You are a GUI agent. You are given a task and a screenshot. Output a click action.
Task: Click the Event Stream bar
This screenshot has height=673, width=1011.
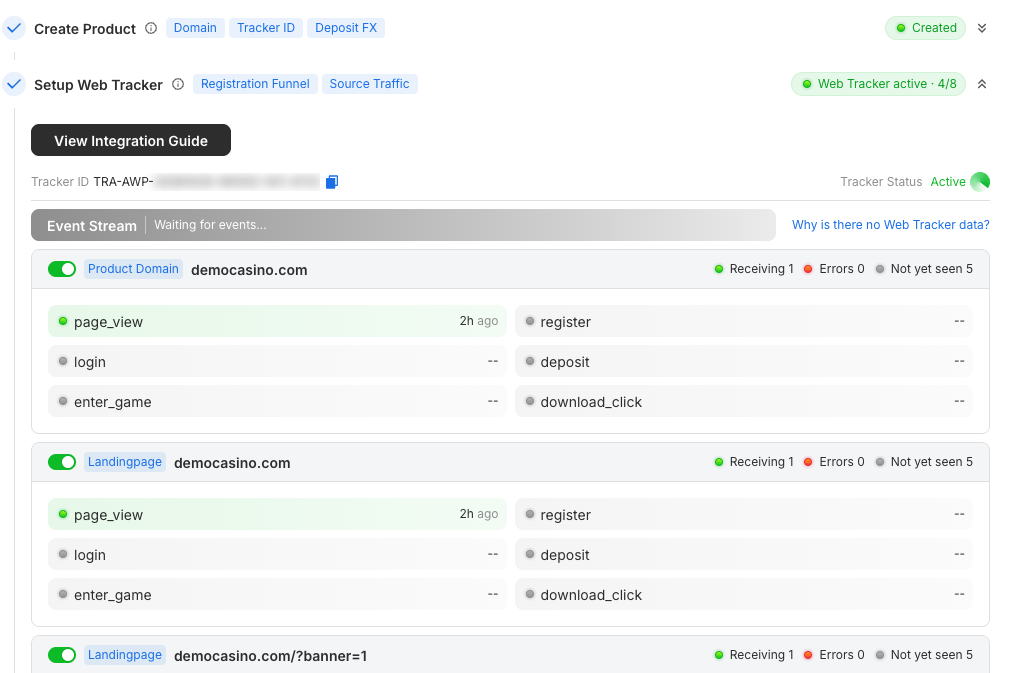pos(403,225)
